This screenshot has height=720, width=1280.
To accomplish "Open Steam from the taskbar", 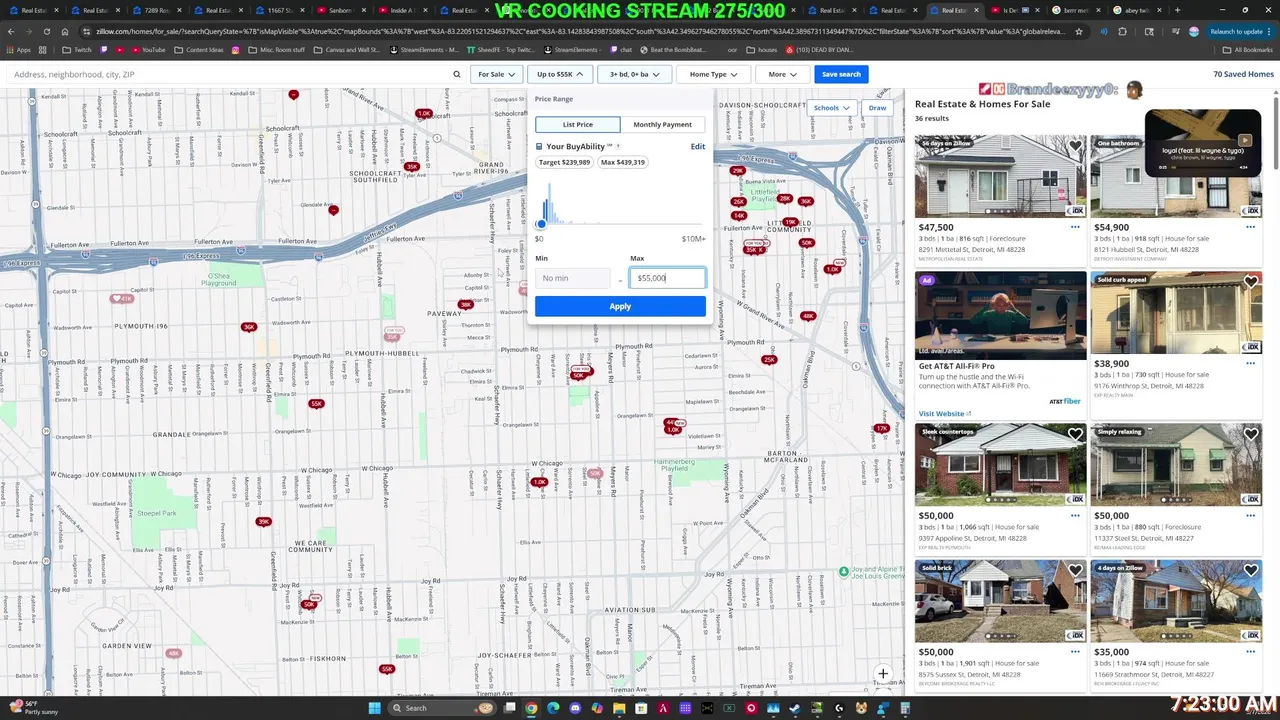I will click(x=795, y=708).
